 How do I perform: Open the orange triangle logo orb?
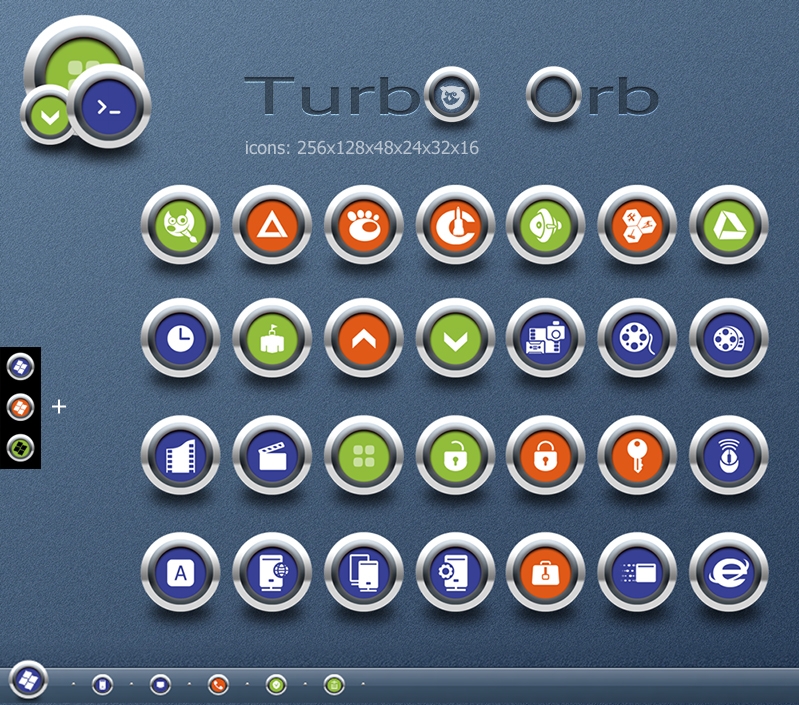point(272,225)
